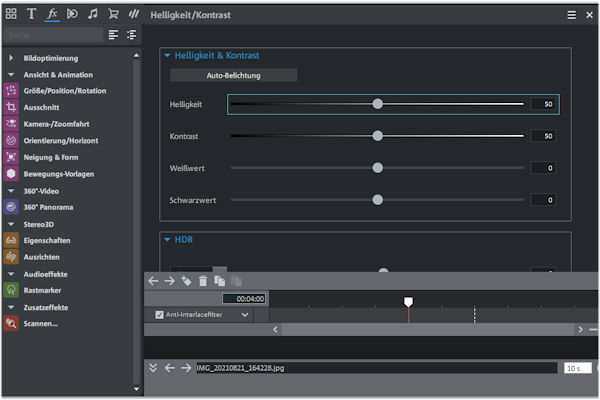Collapse the HDR section
Image resolution: width=600 pixels, height=400 pixels.
point(167,240)
